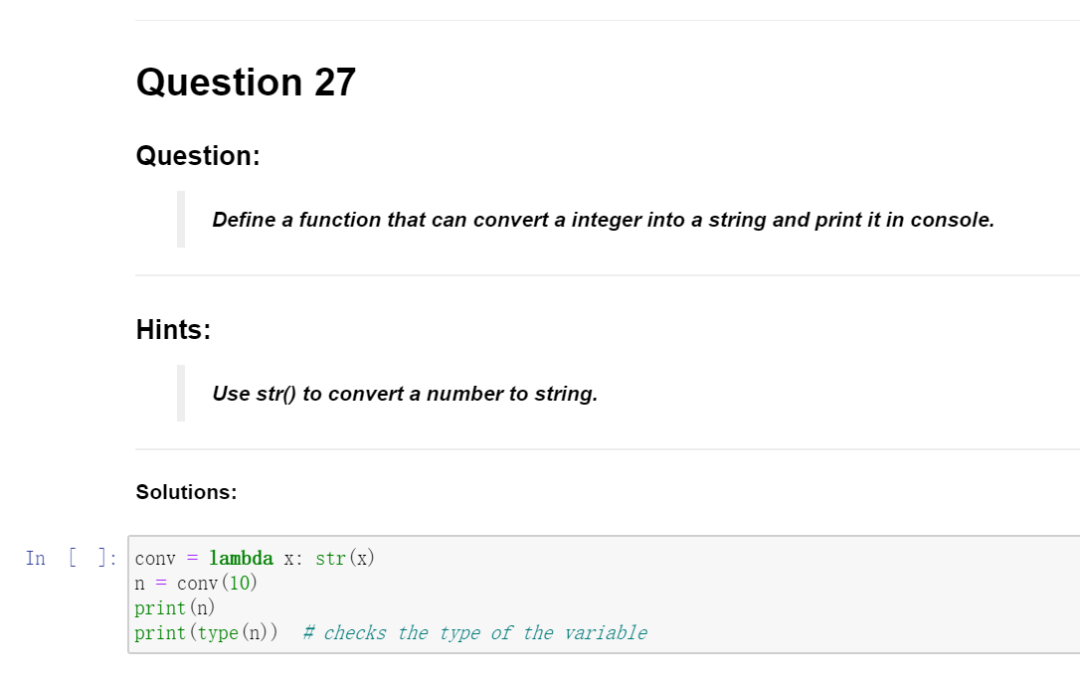1080x681 pixels.
Task: Click the number 10 in the conv call
Action: coord(240,583)
